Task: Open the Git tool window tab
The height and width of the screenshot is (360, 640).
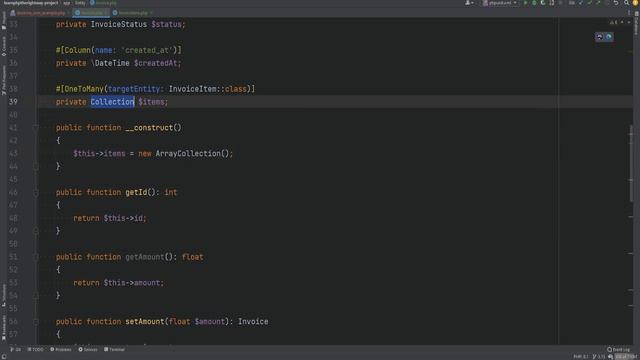Action: 16,349
